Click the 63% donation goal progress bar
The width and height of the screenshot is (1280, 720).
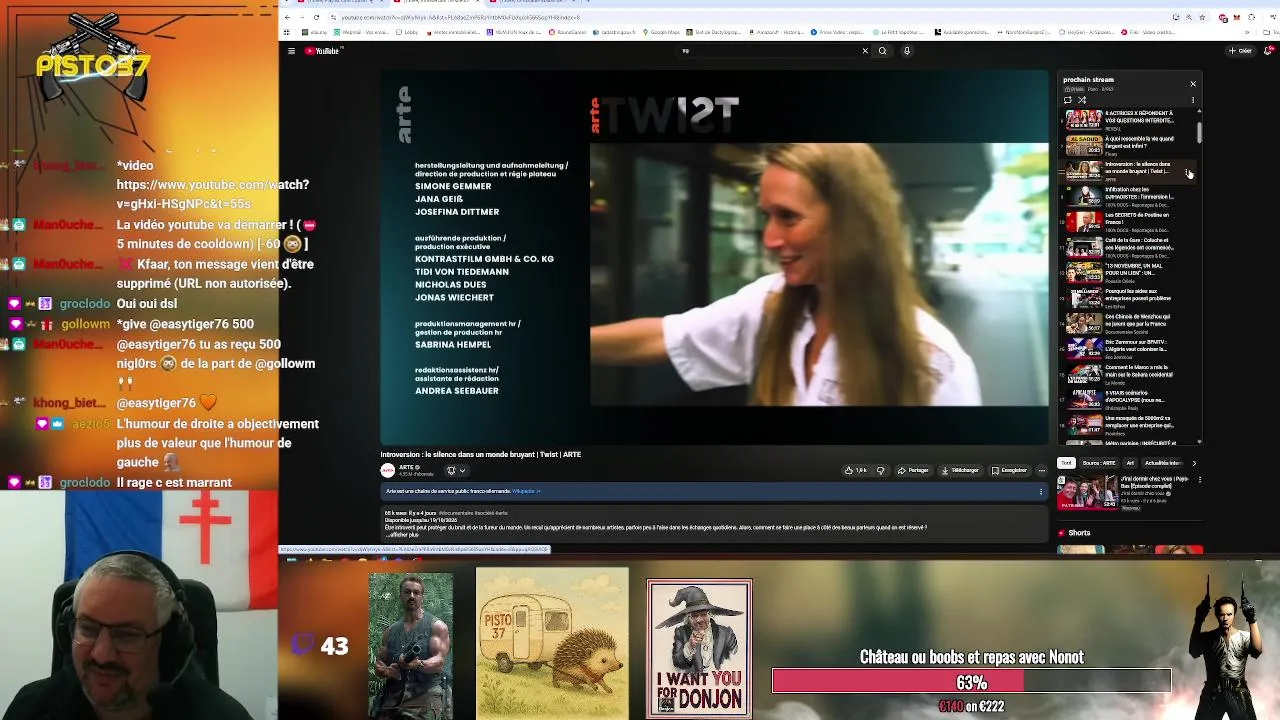pos(971,682)
